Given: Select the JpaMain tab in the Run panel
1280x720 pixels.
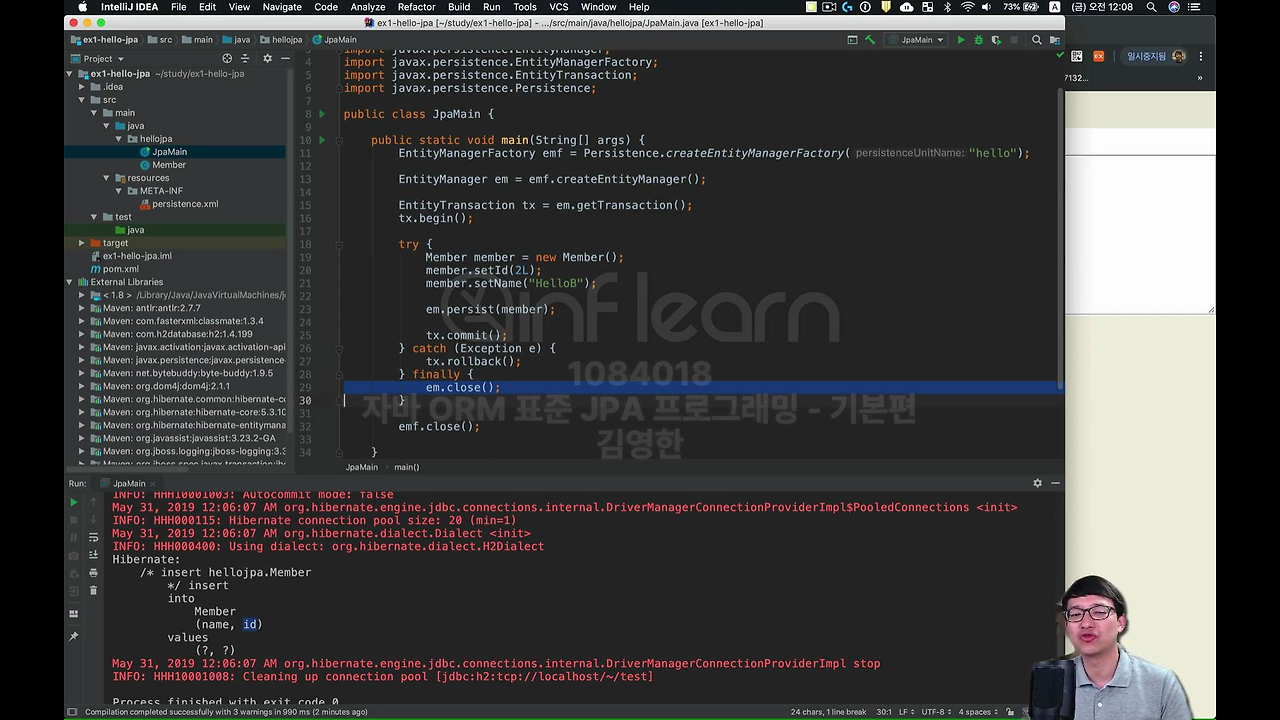Looking at the screenshot, I should coord(129,483).
